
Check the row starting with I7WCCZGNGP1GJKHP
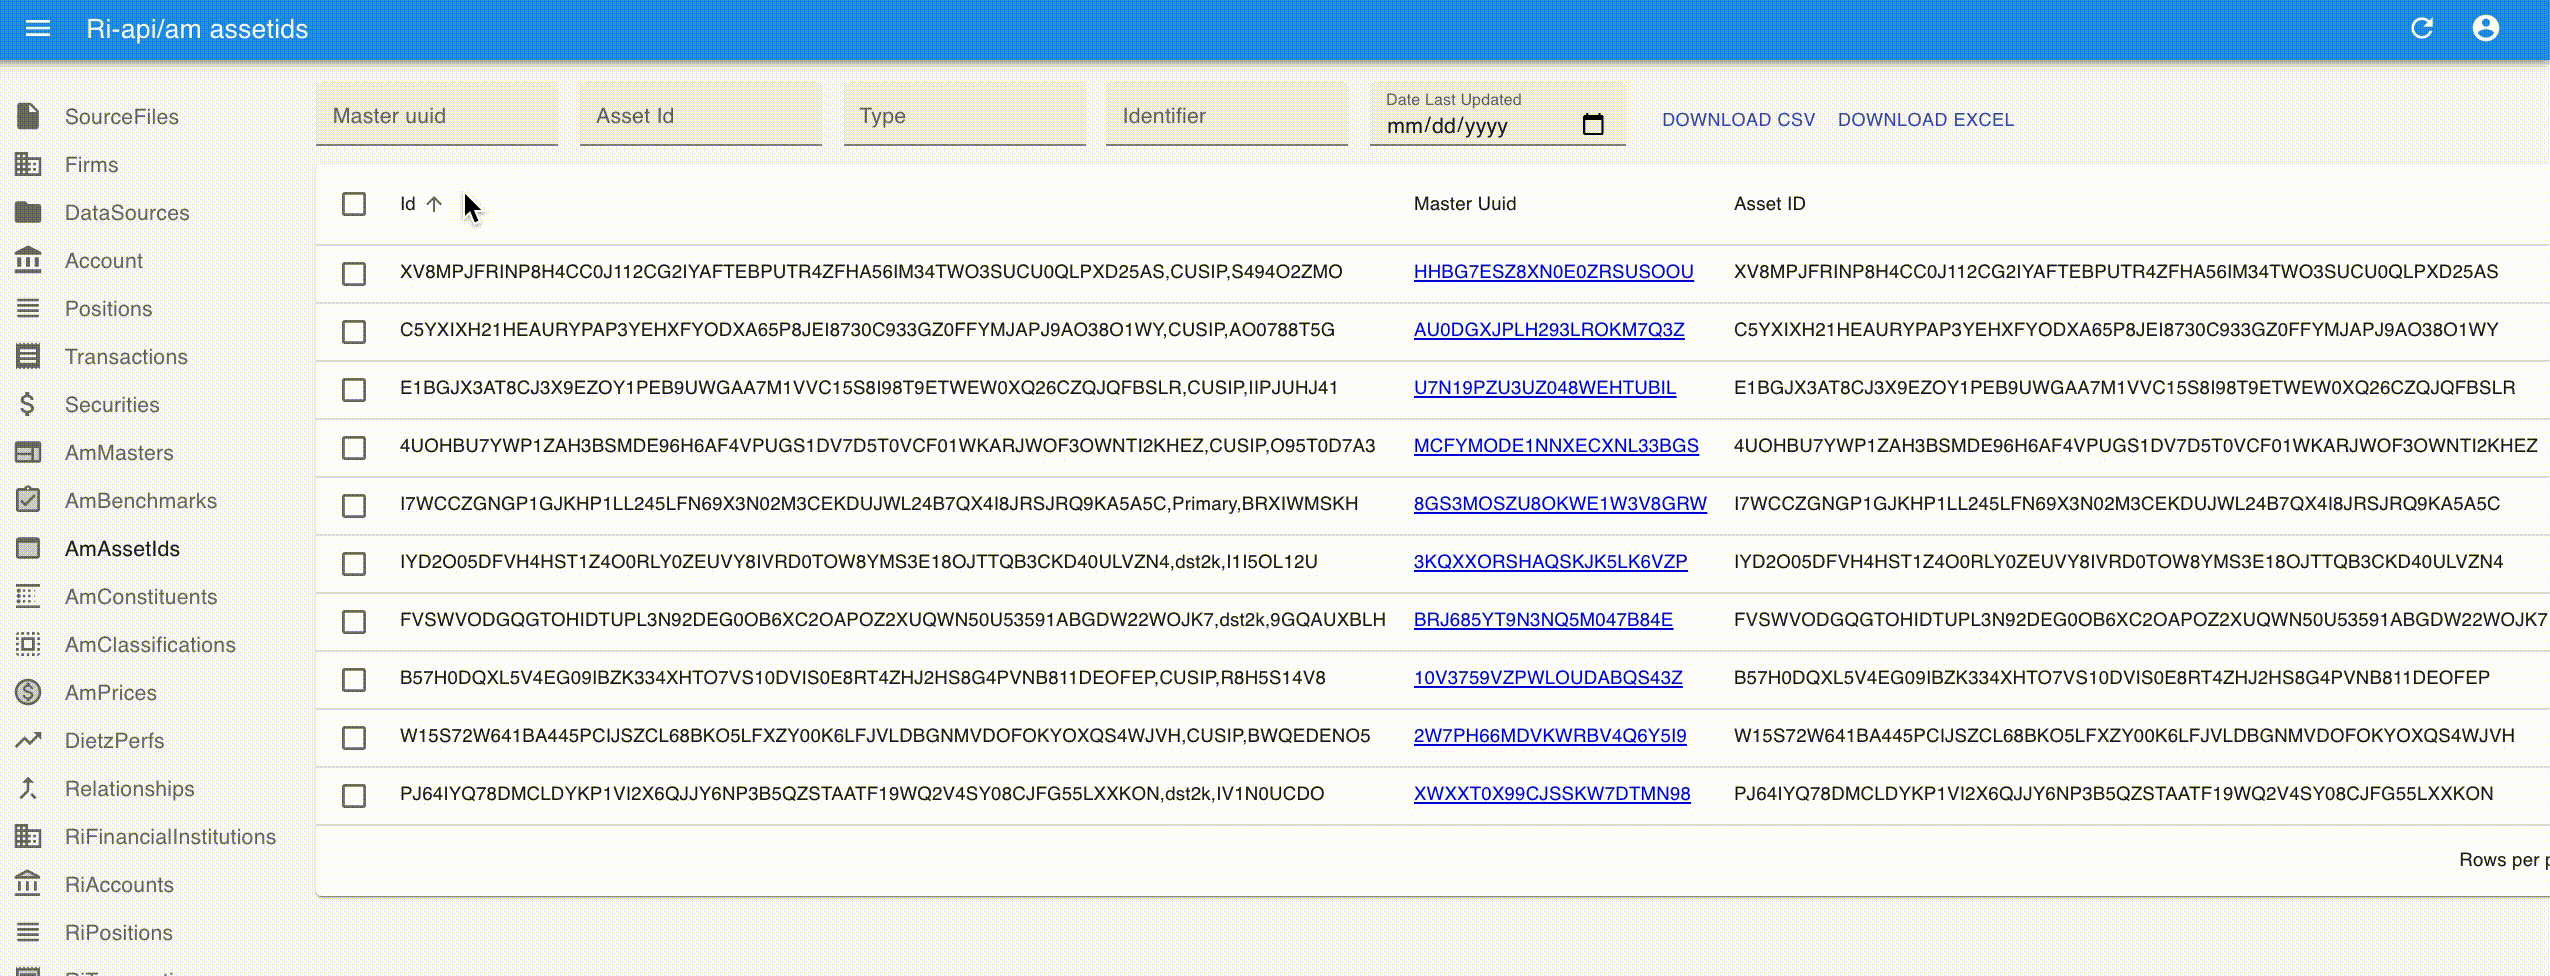354,505
